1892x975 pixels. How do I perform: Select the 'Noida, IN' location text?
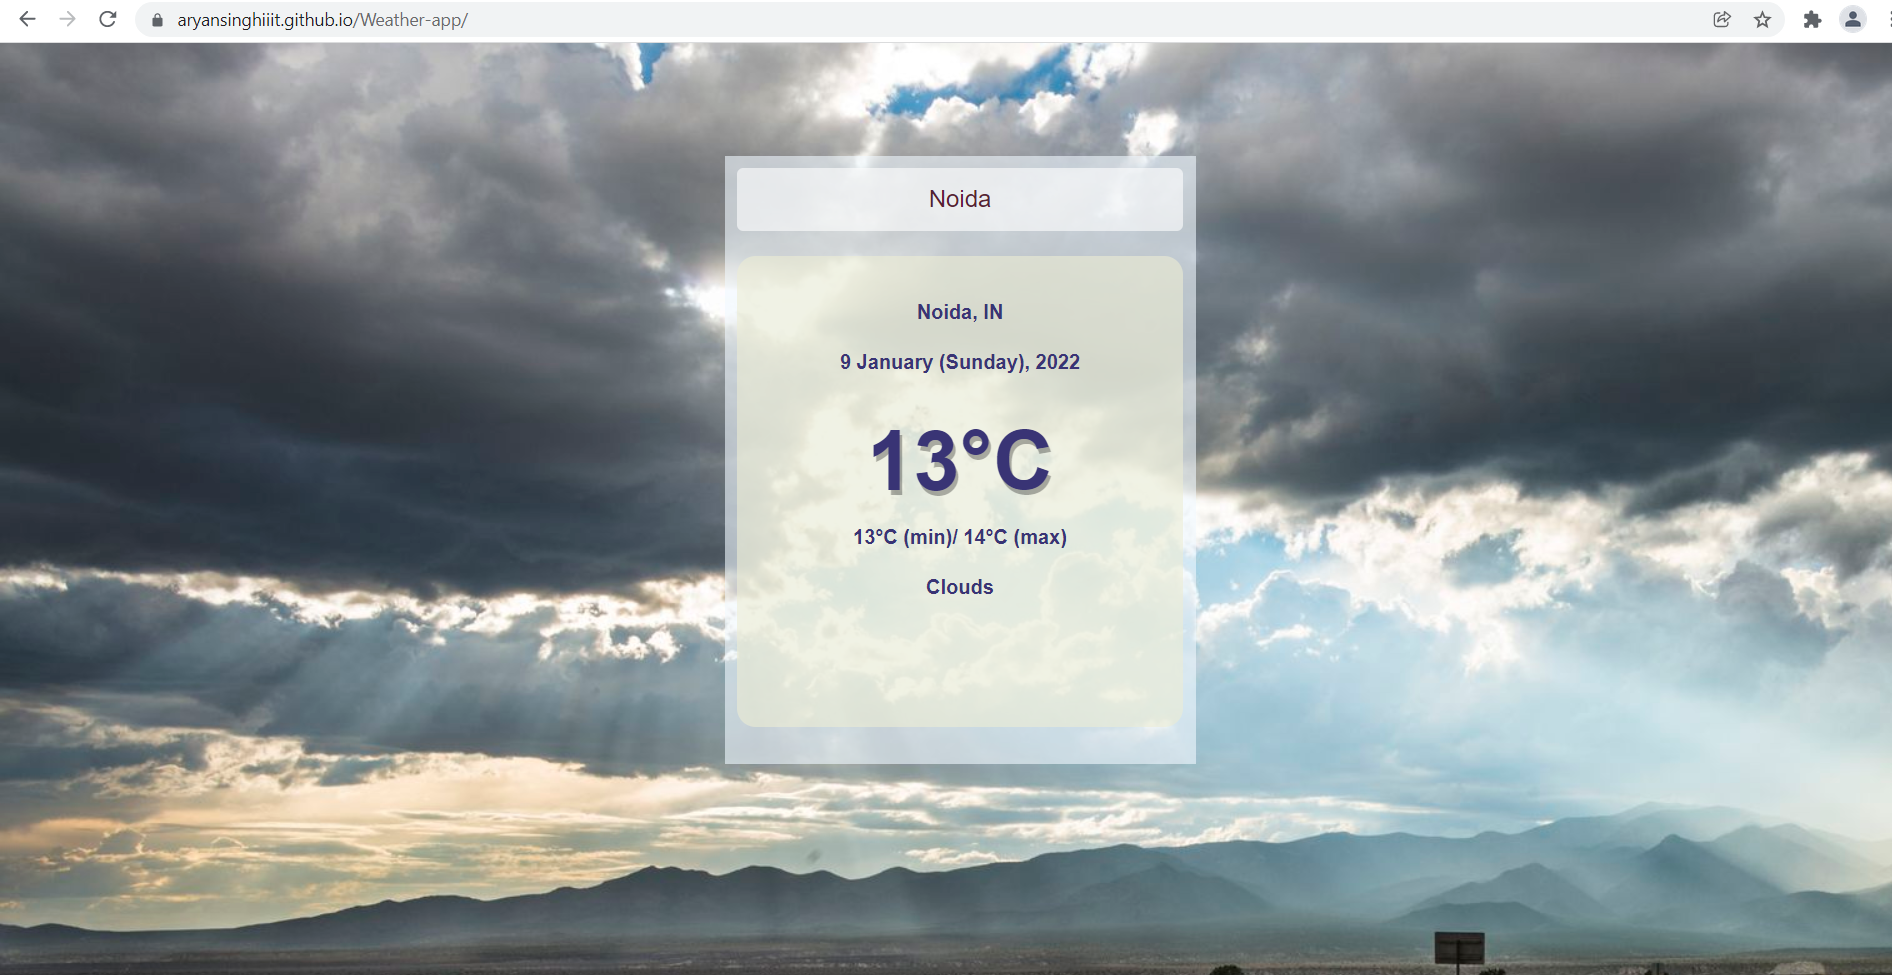coord(960,312)
